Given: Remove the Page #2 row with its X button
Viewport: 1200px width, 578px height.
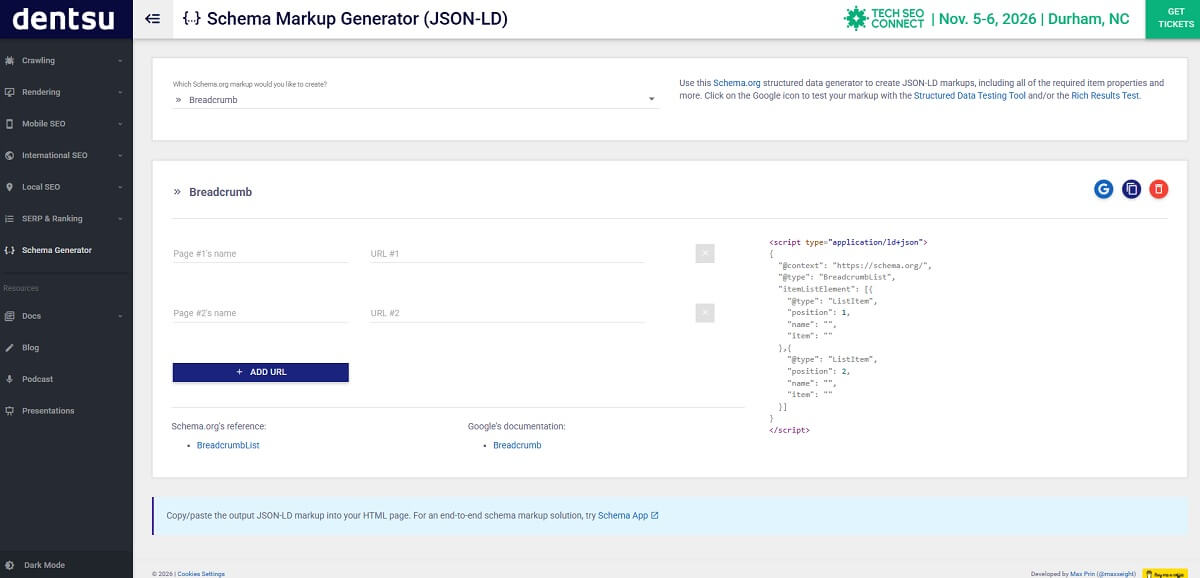Looking at the screenshot, I should click(x=705, y=313).
